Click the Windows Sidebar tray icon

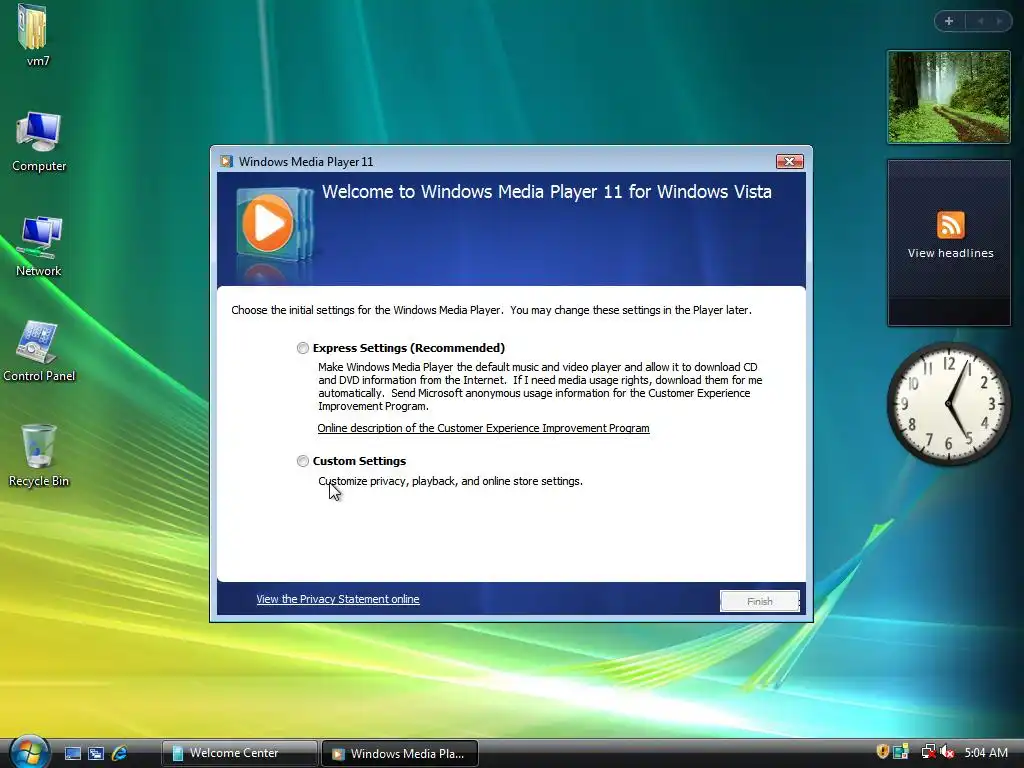901,752
